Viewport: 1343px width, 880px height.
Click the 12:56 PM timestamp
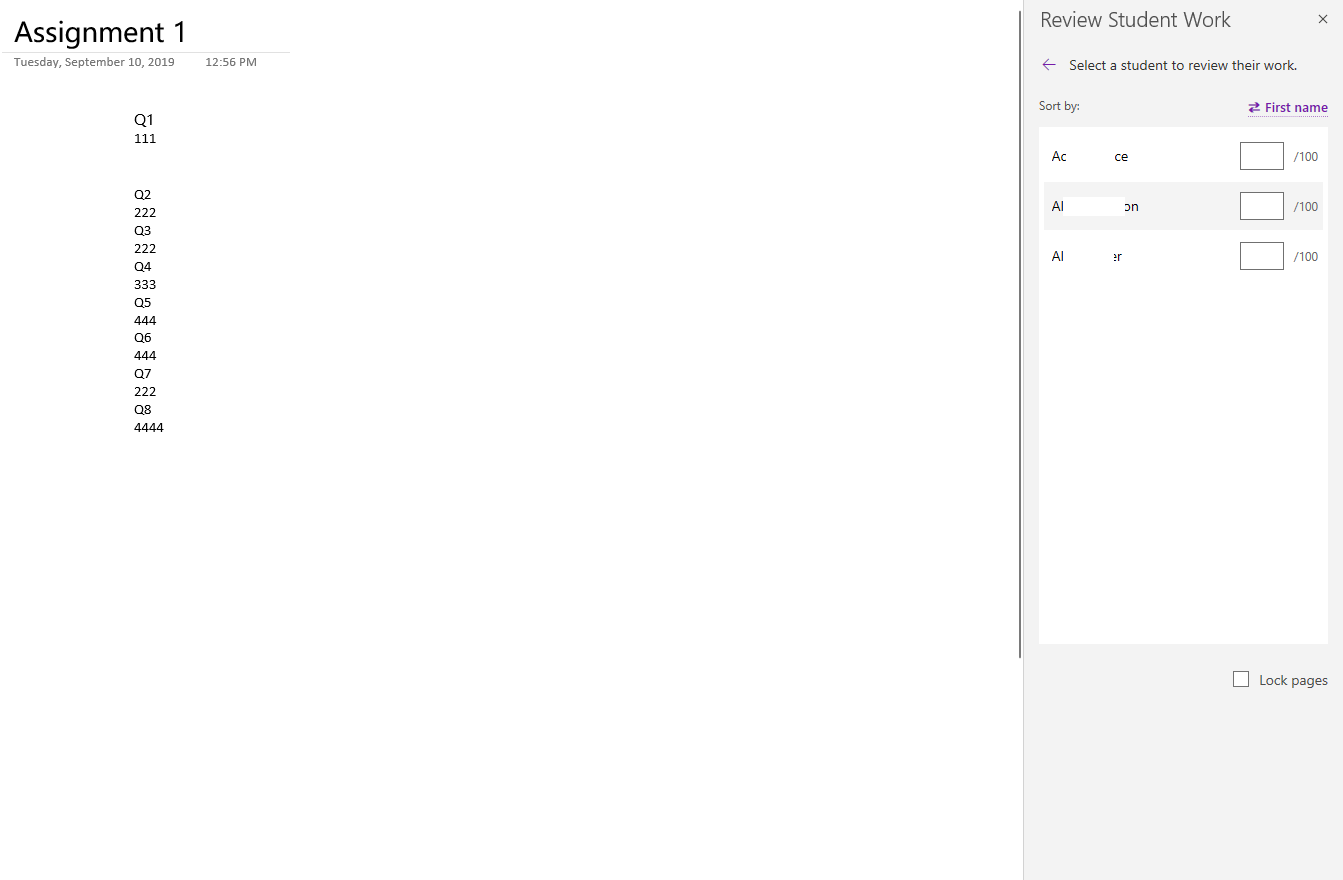(231, 62)
